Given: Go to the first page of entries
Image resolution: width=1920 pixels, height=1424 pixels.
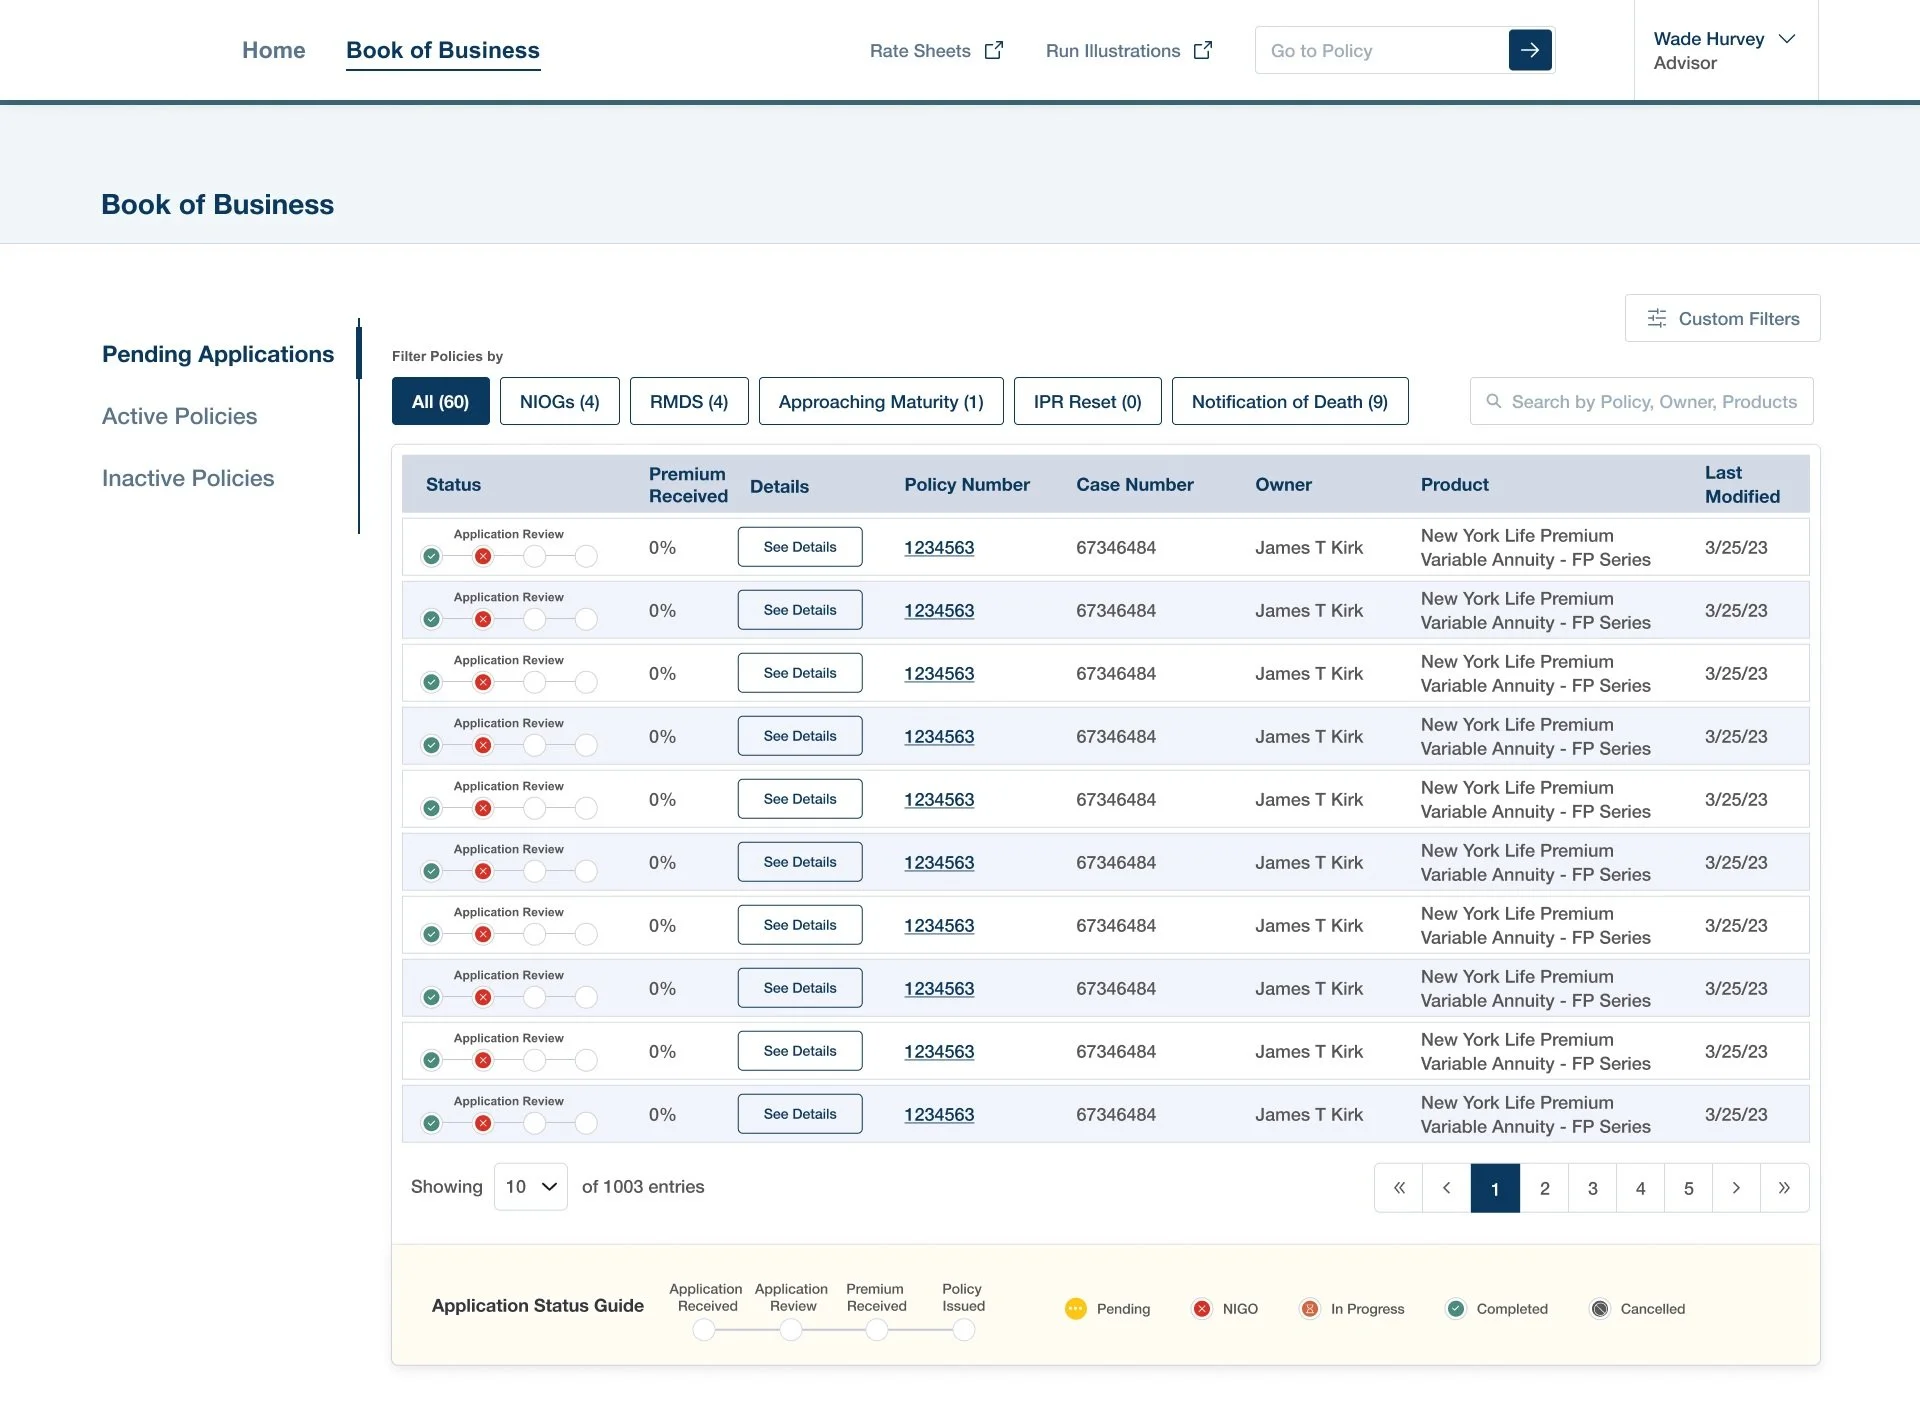Looking at the screenshot, I should point(1399,1188).
